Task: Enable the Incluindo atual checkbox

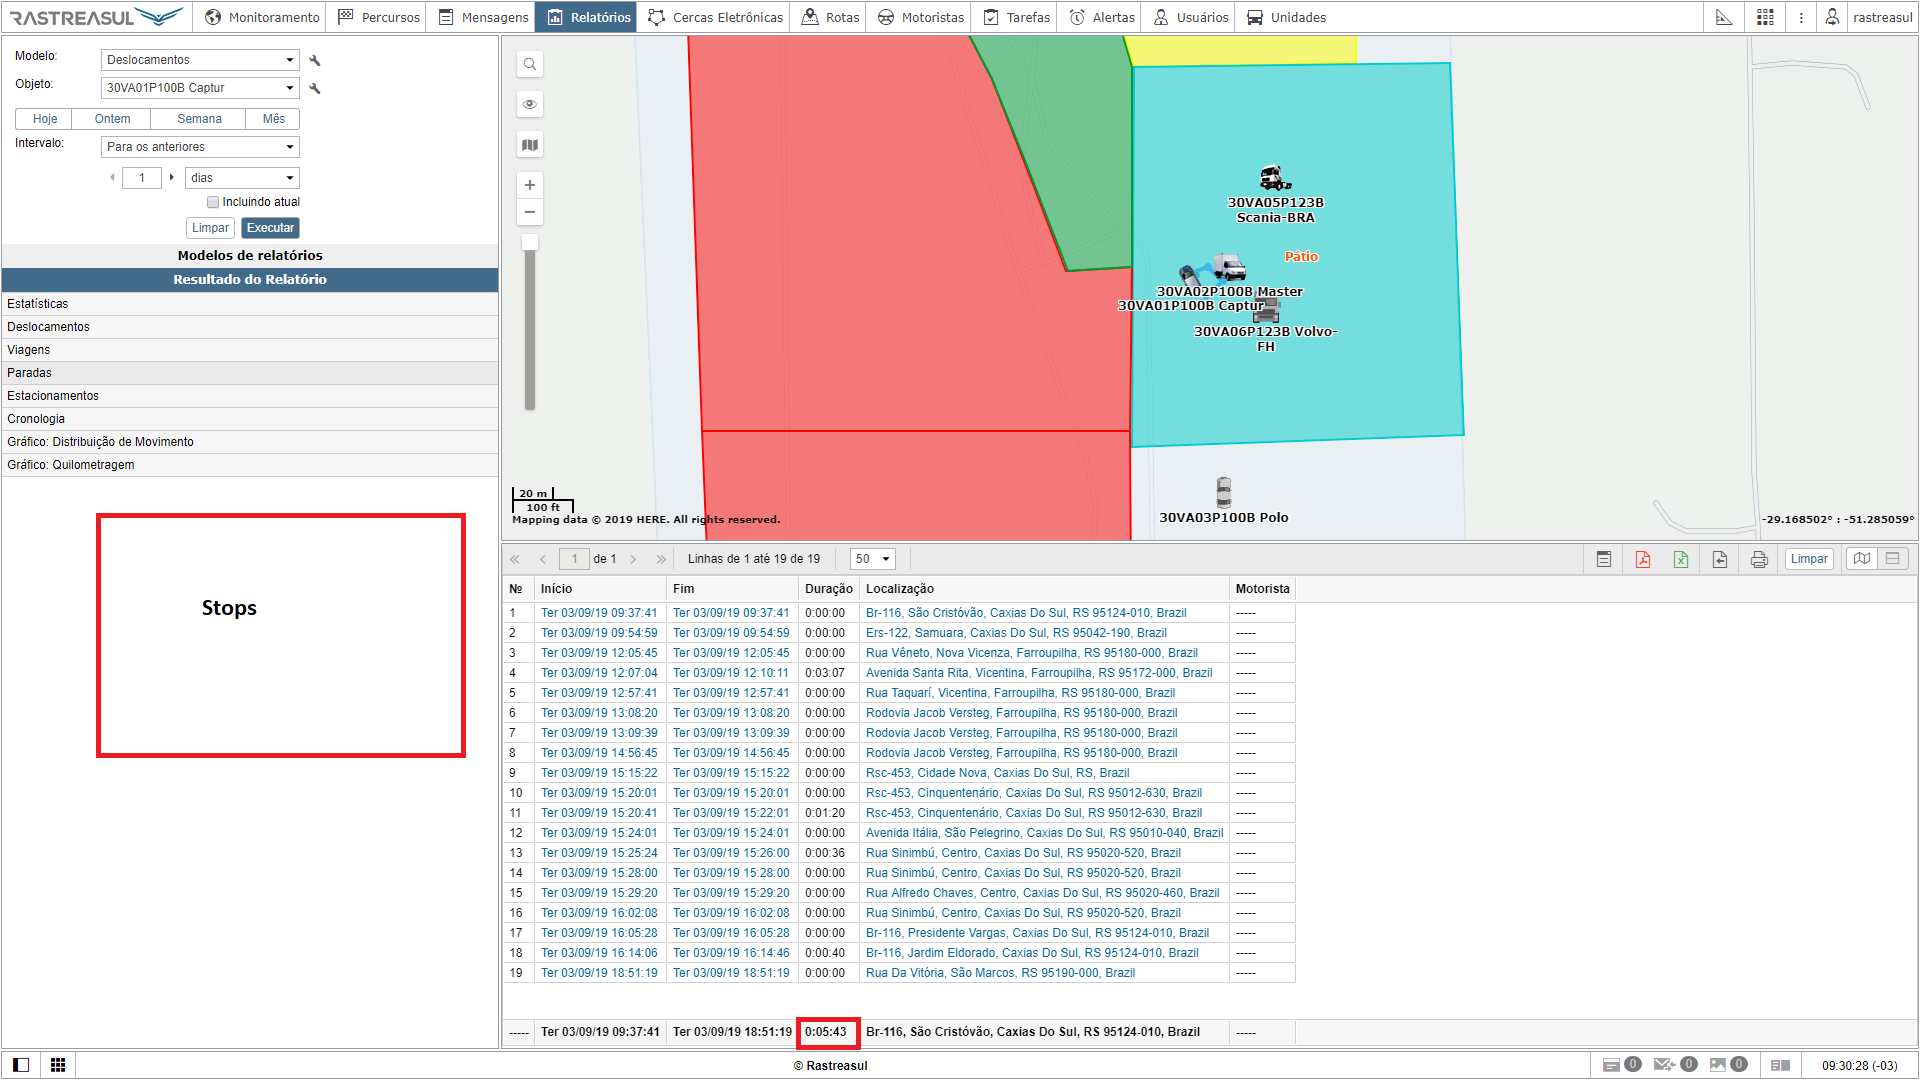Action: [213, 202]
